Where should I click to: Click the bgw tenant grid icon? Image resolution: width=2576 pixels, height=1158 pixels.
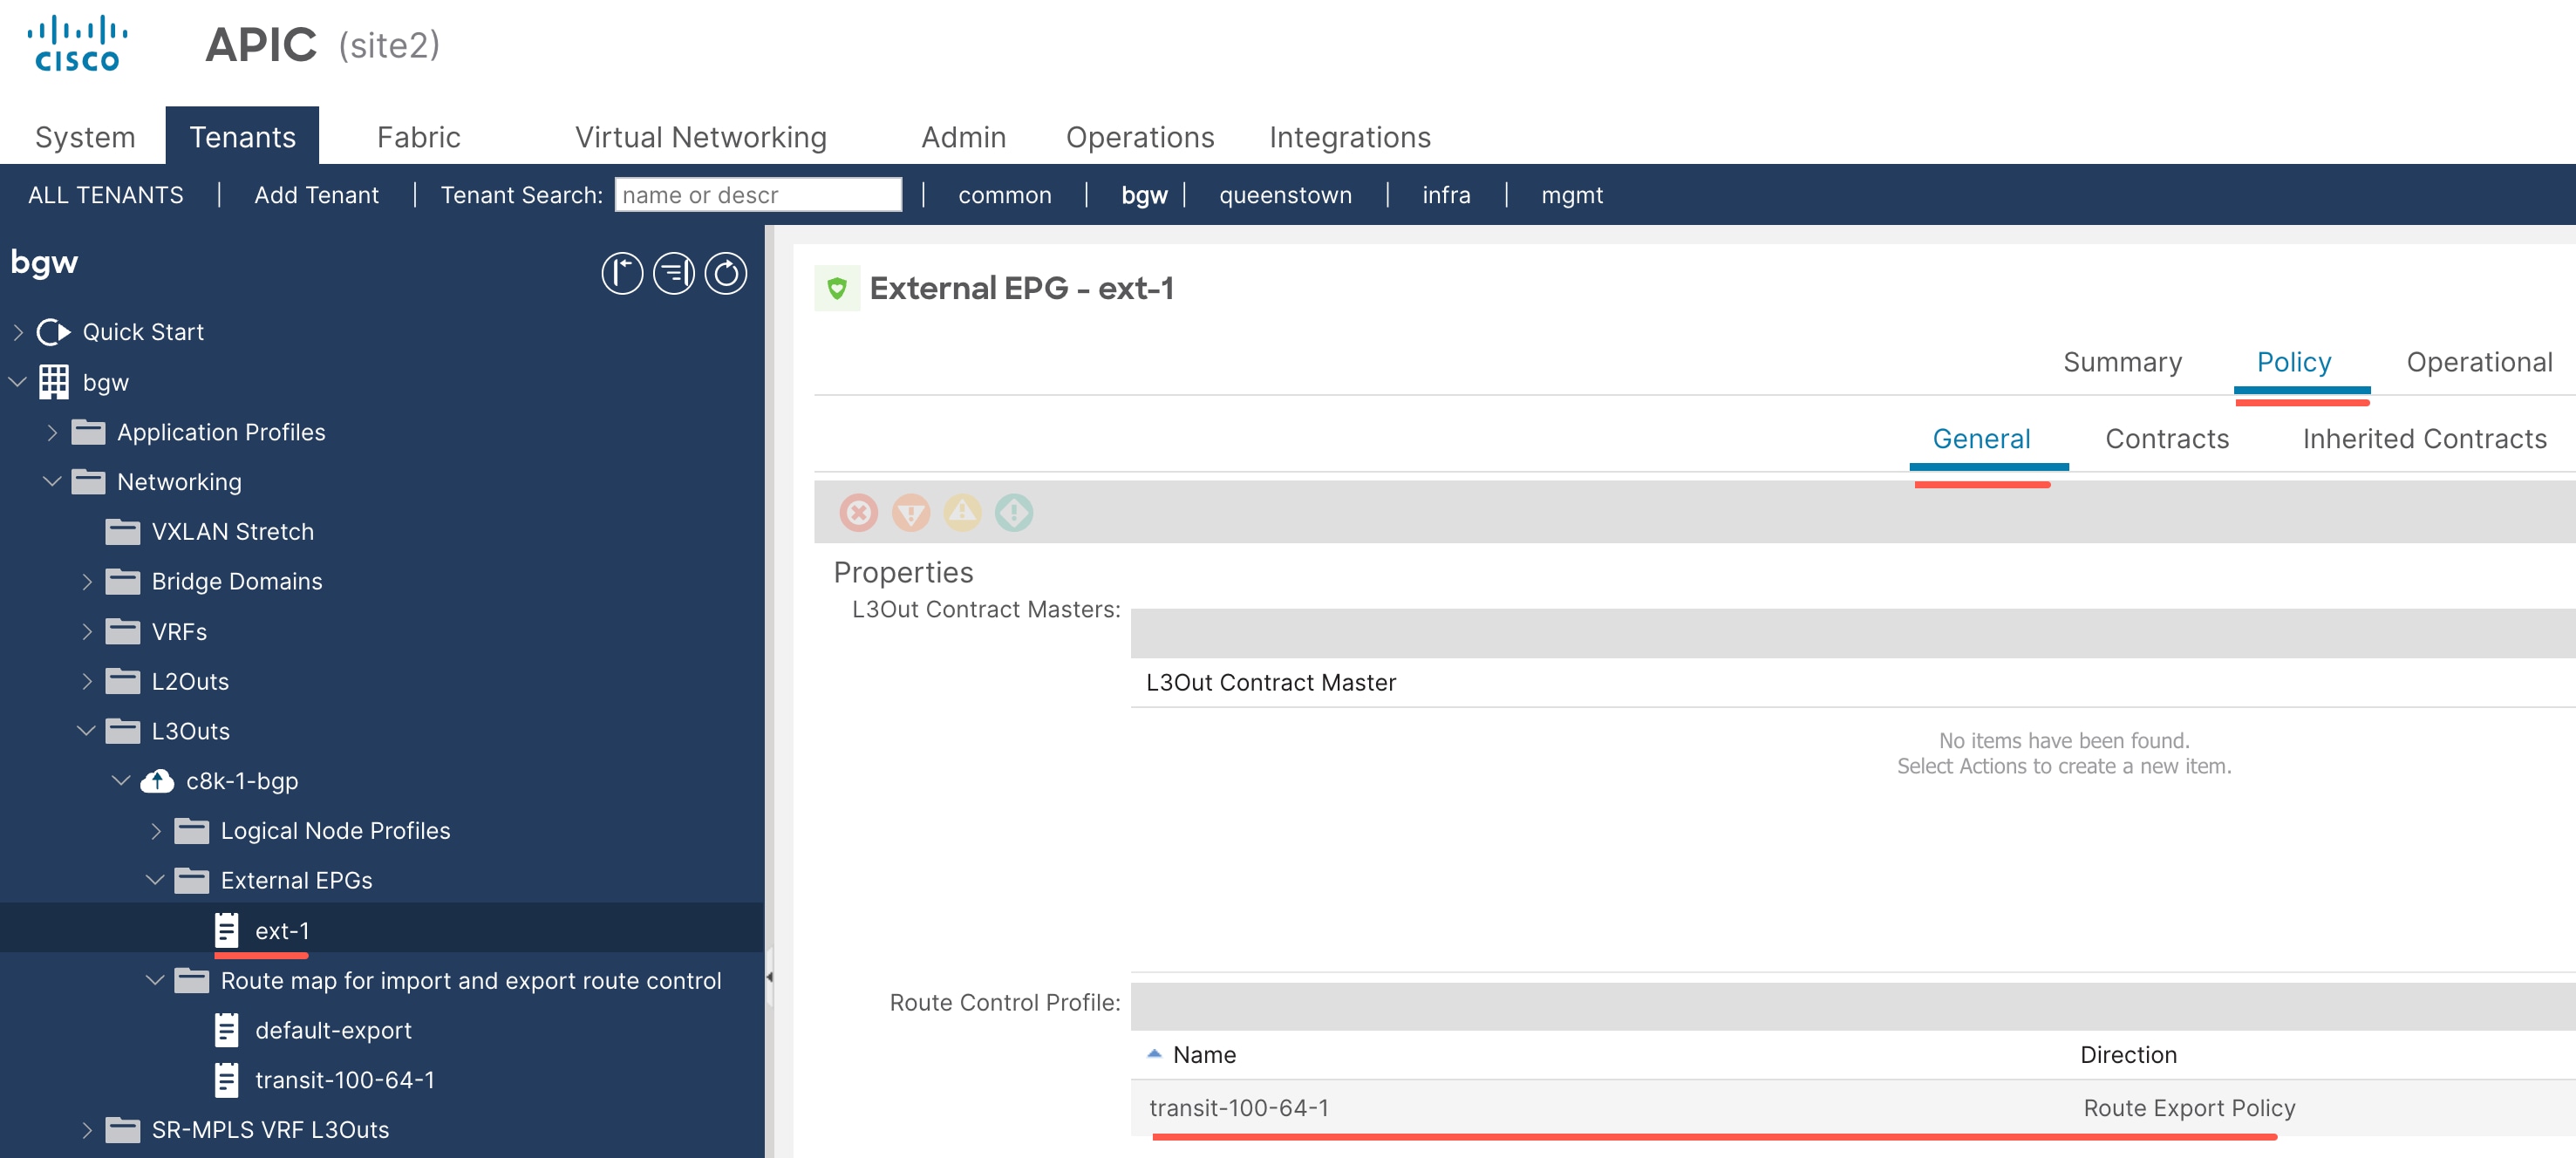click(x=54, y=382)
